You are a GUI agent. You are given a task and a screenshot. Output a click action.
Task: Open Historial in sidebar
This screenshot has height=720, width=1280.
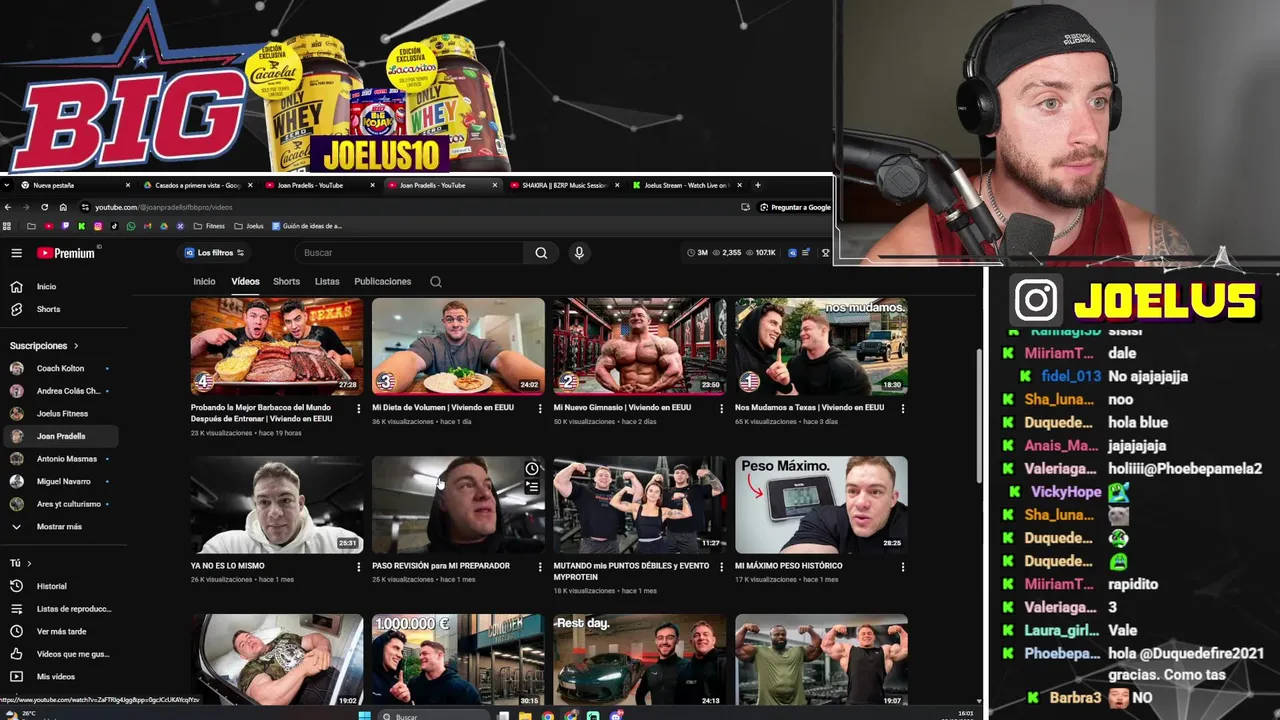(59, 586)
